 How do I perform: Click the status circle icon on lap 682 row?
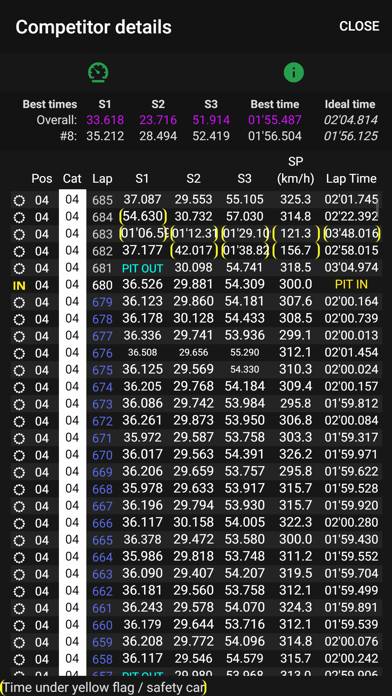(19, 251)
